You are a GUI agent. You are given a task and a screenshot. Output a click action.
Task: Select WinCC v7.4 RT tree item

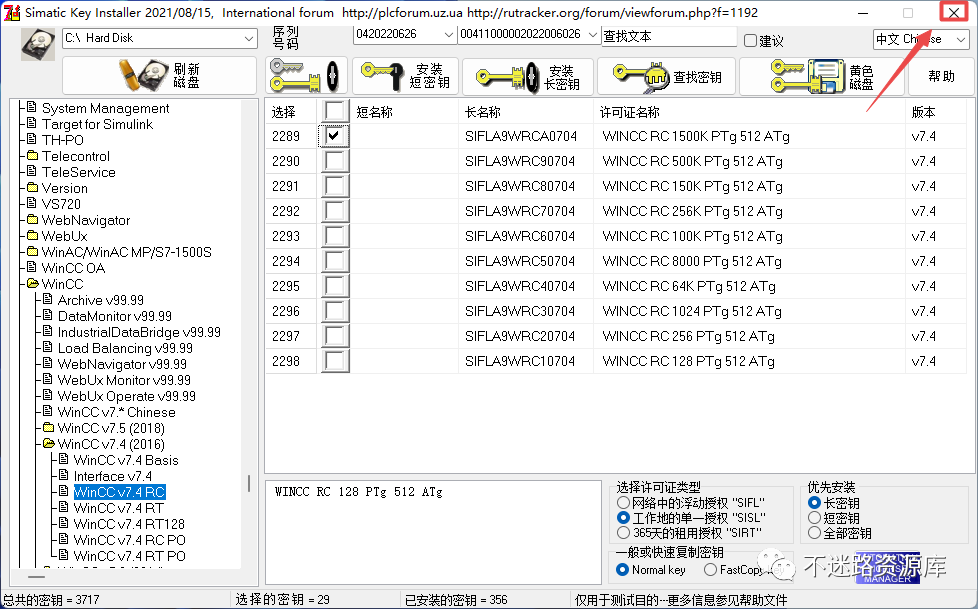coord(119,508)
